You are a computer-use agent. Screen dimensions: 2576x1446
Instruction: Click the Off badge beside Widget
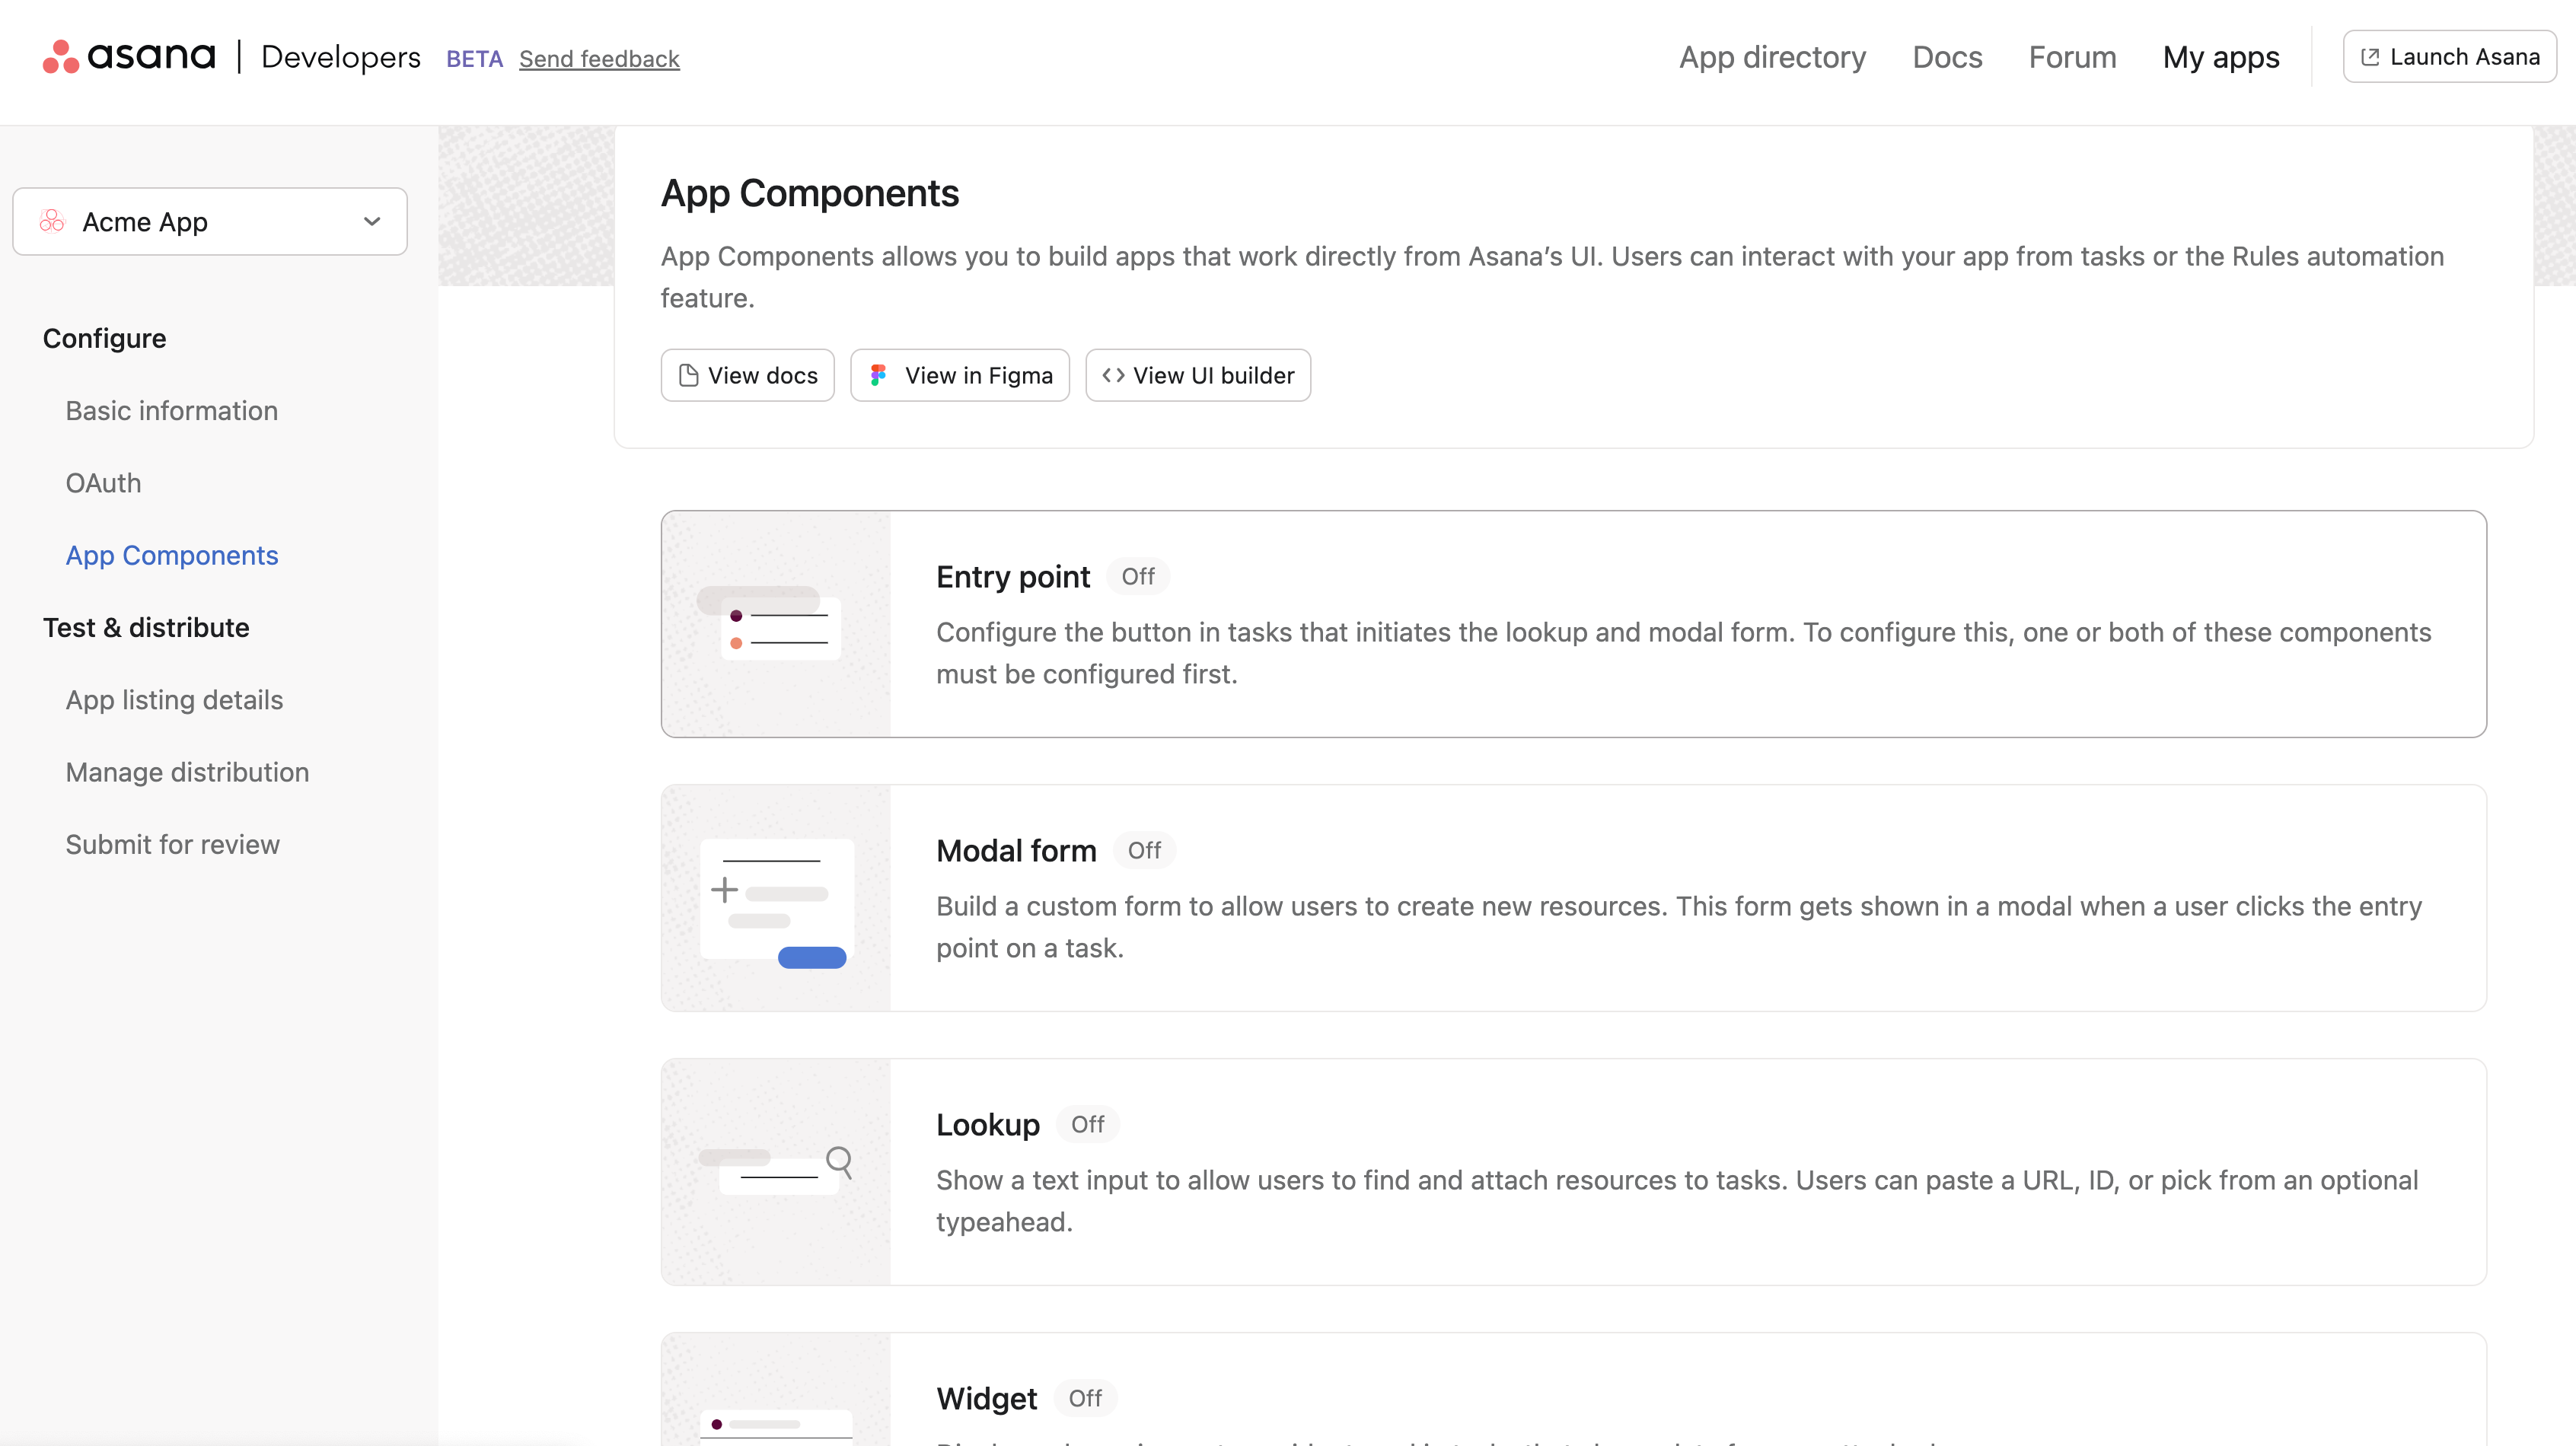tap(1085, 1399)
